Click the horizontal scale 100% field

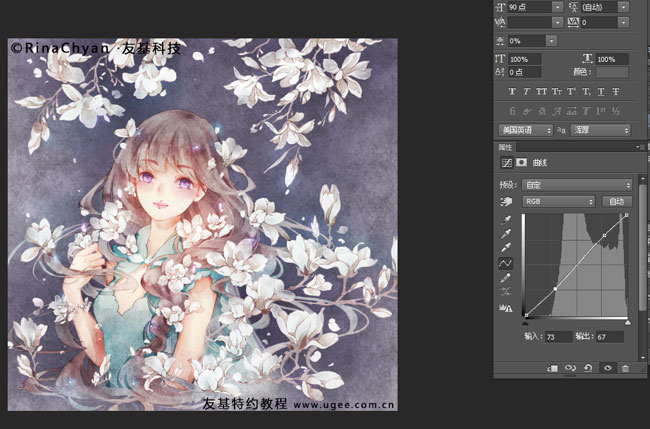click(x=612, y=59)
